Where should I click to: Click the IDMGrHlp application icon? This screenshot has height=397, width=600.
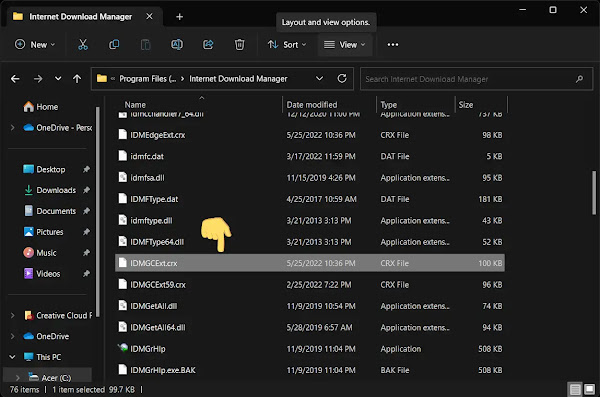pos(122,348)
